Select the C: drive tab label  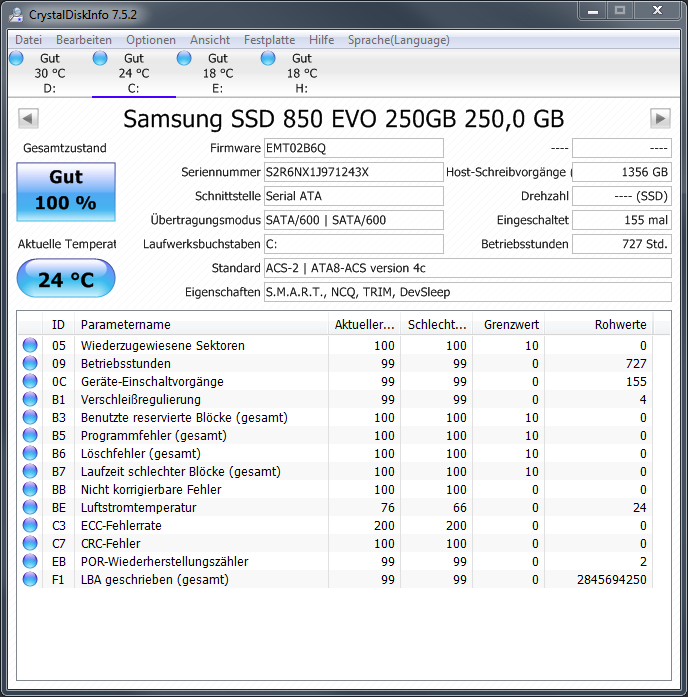133,88
